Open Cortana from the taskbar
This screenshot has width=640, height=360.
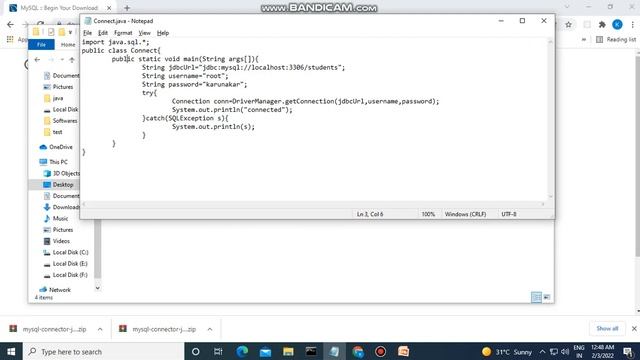196,351
